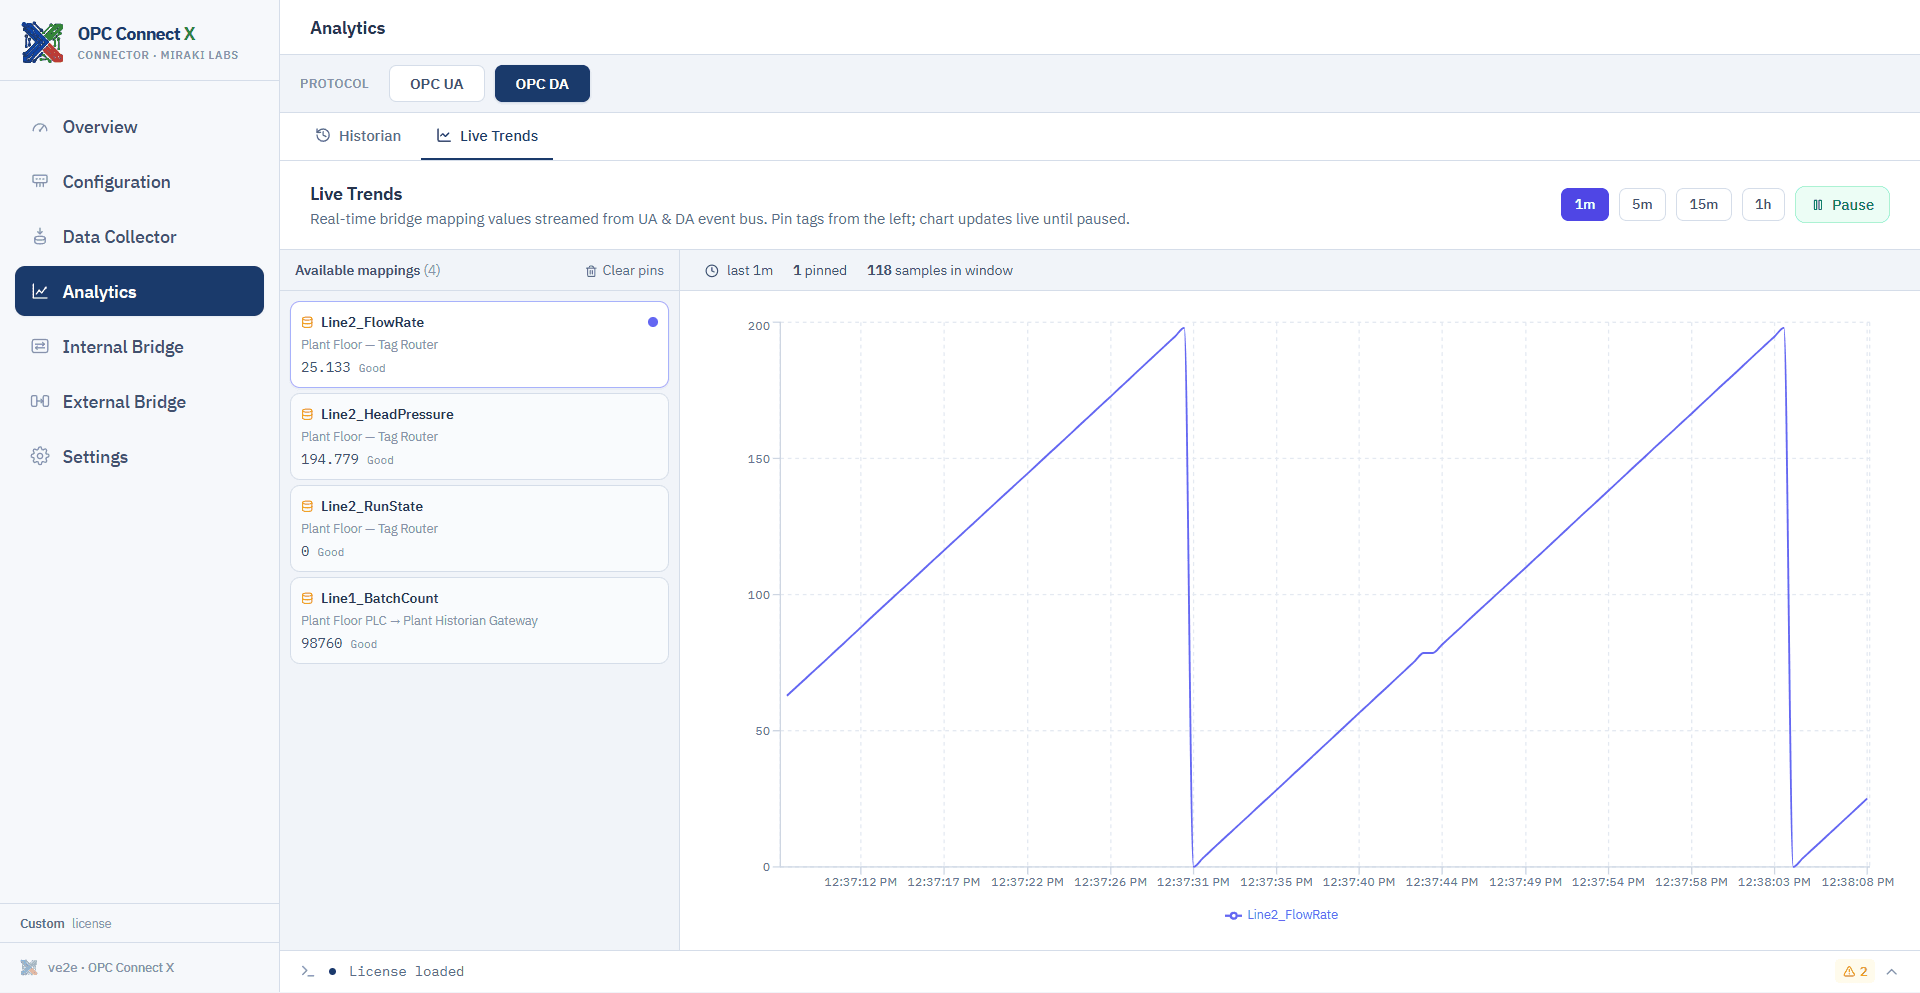This screenshot has height=993, width=1920.
Task: Switch protocol to OPC UA
Action: (437, 84)
